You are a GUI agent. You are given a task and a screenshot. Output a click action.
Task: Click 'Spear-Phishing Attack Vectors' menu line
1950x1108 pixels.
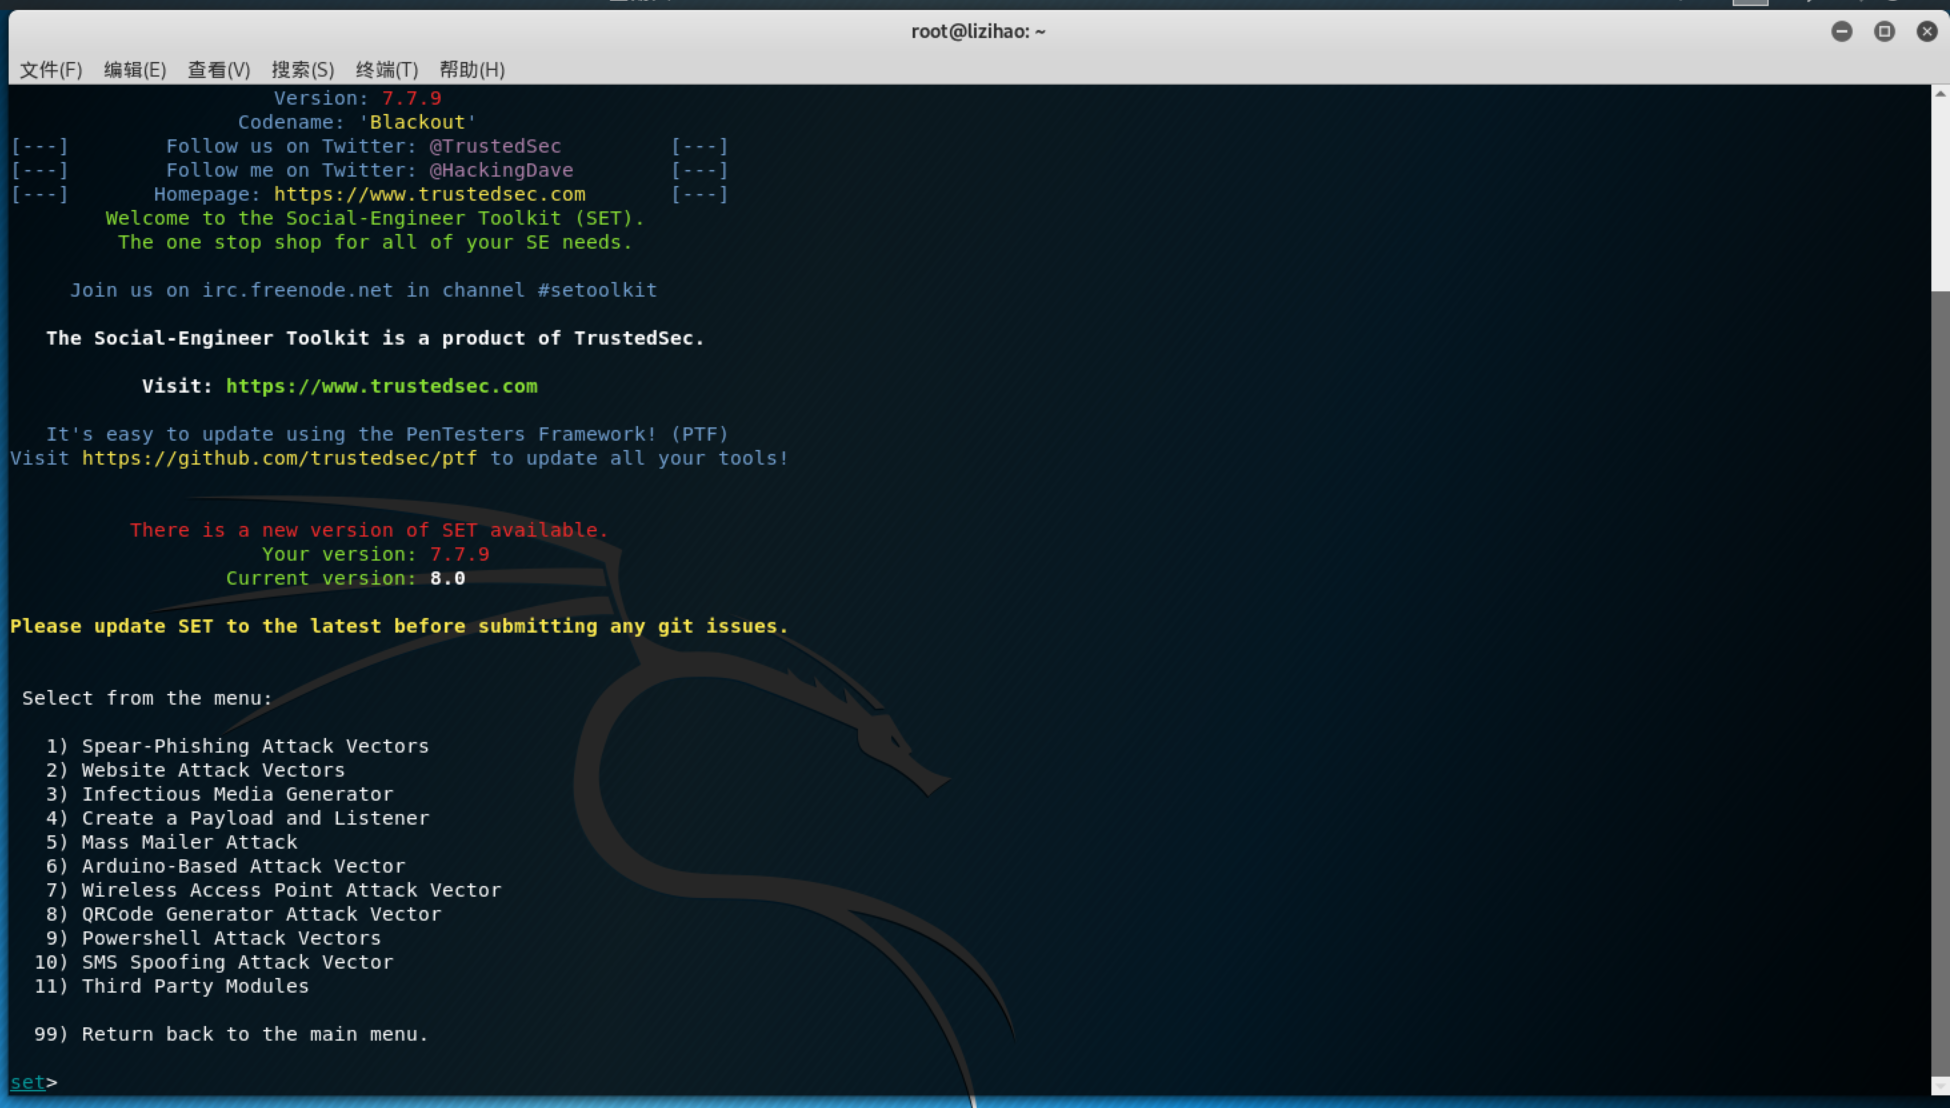click(x=237, y=746)
